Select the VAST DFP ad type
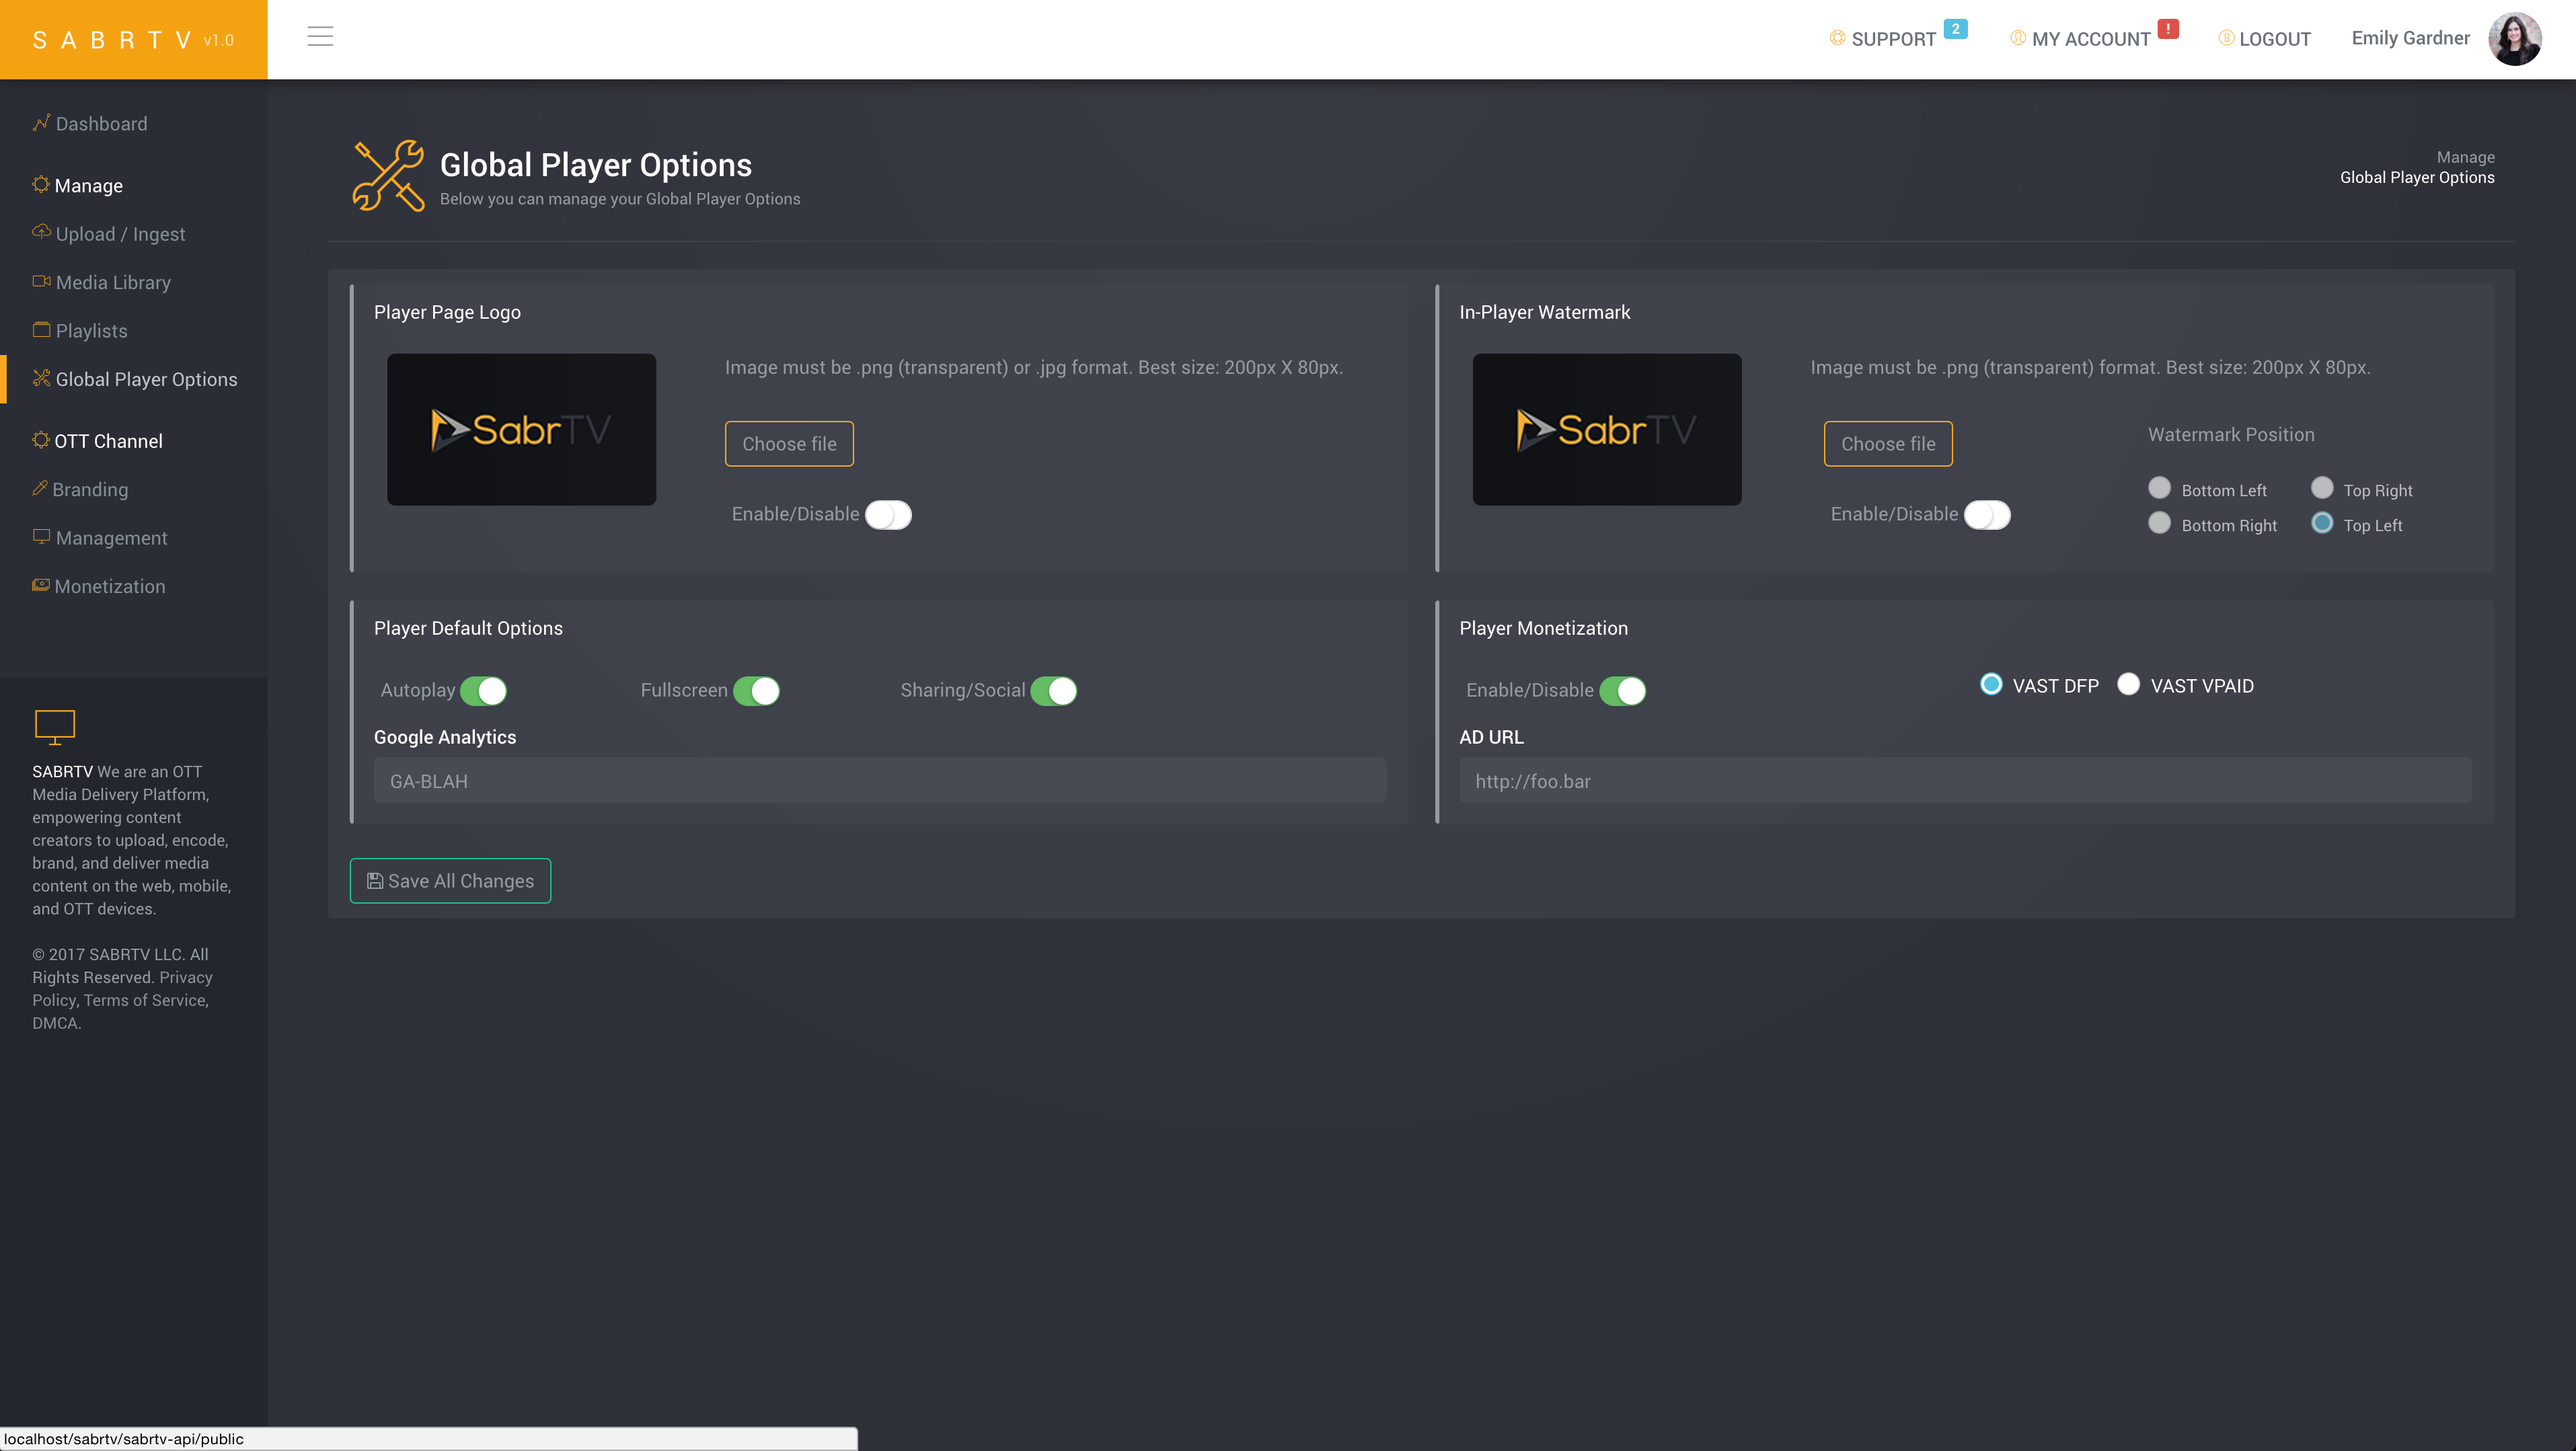 coord(1991,684)
